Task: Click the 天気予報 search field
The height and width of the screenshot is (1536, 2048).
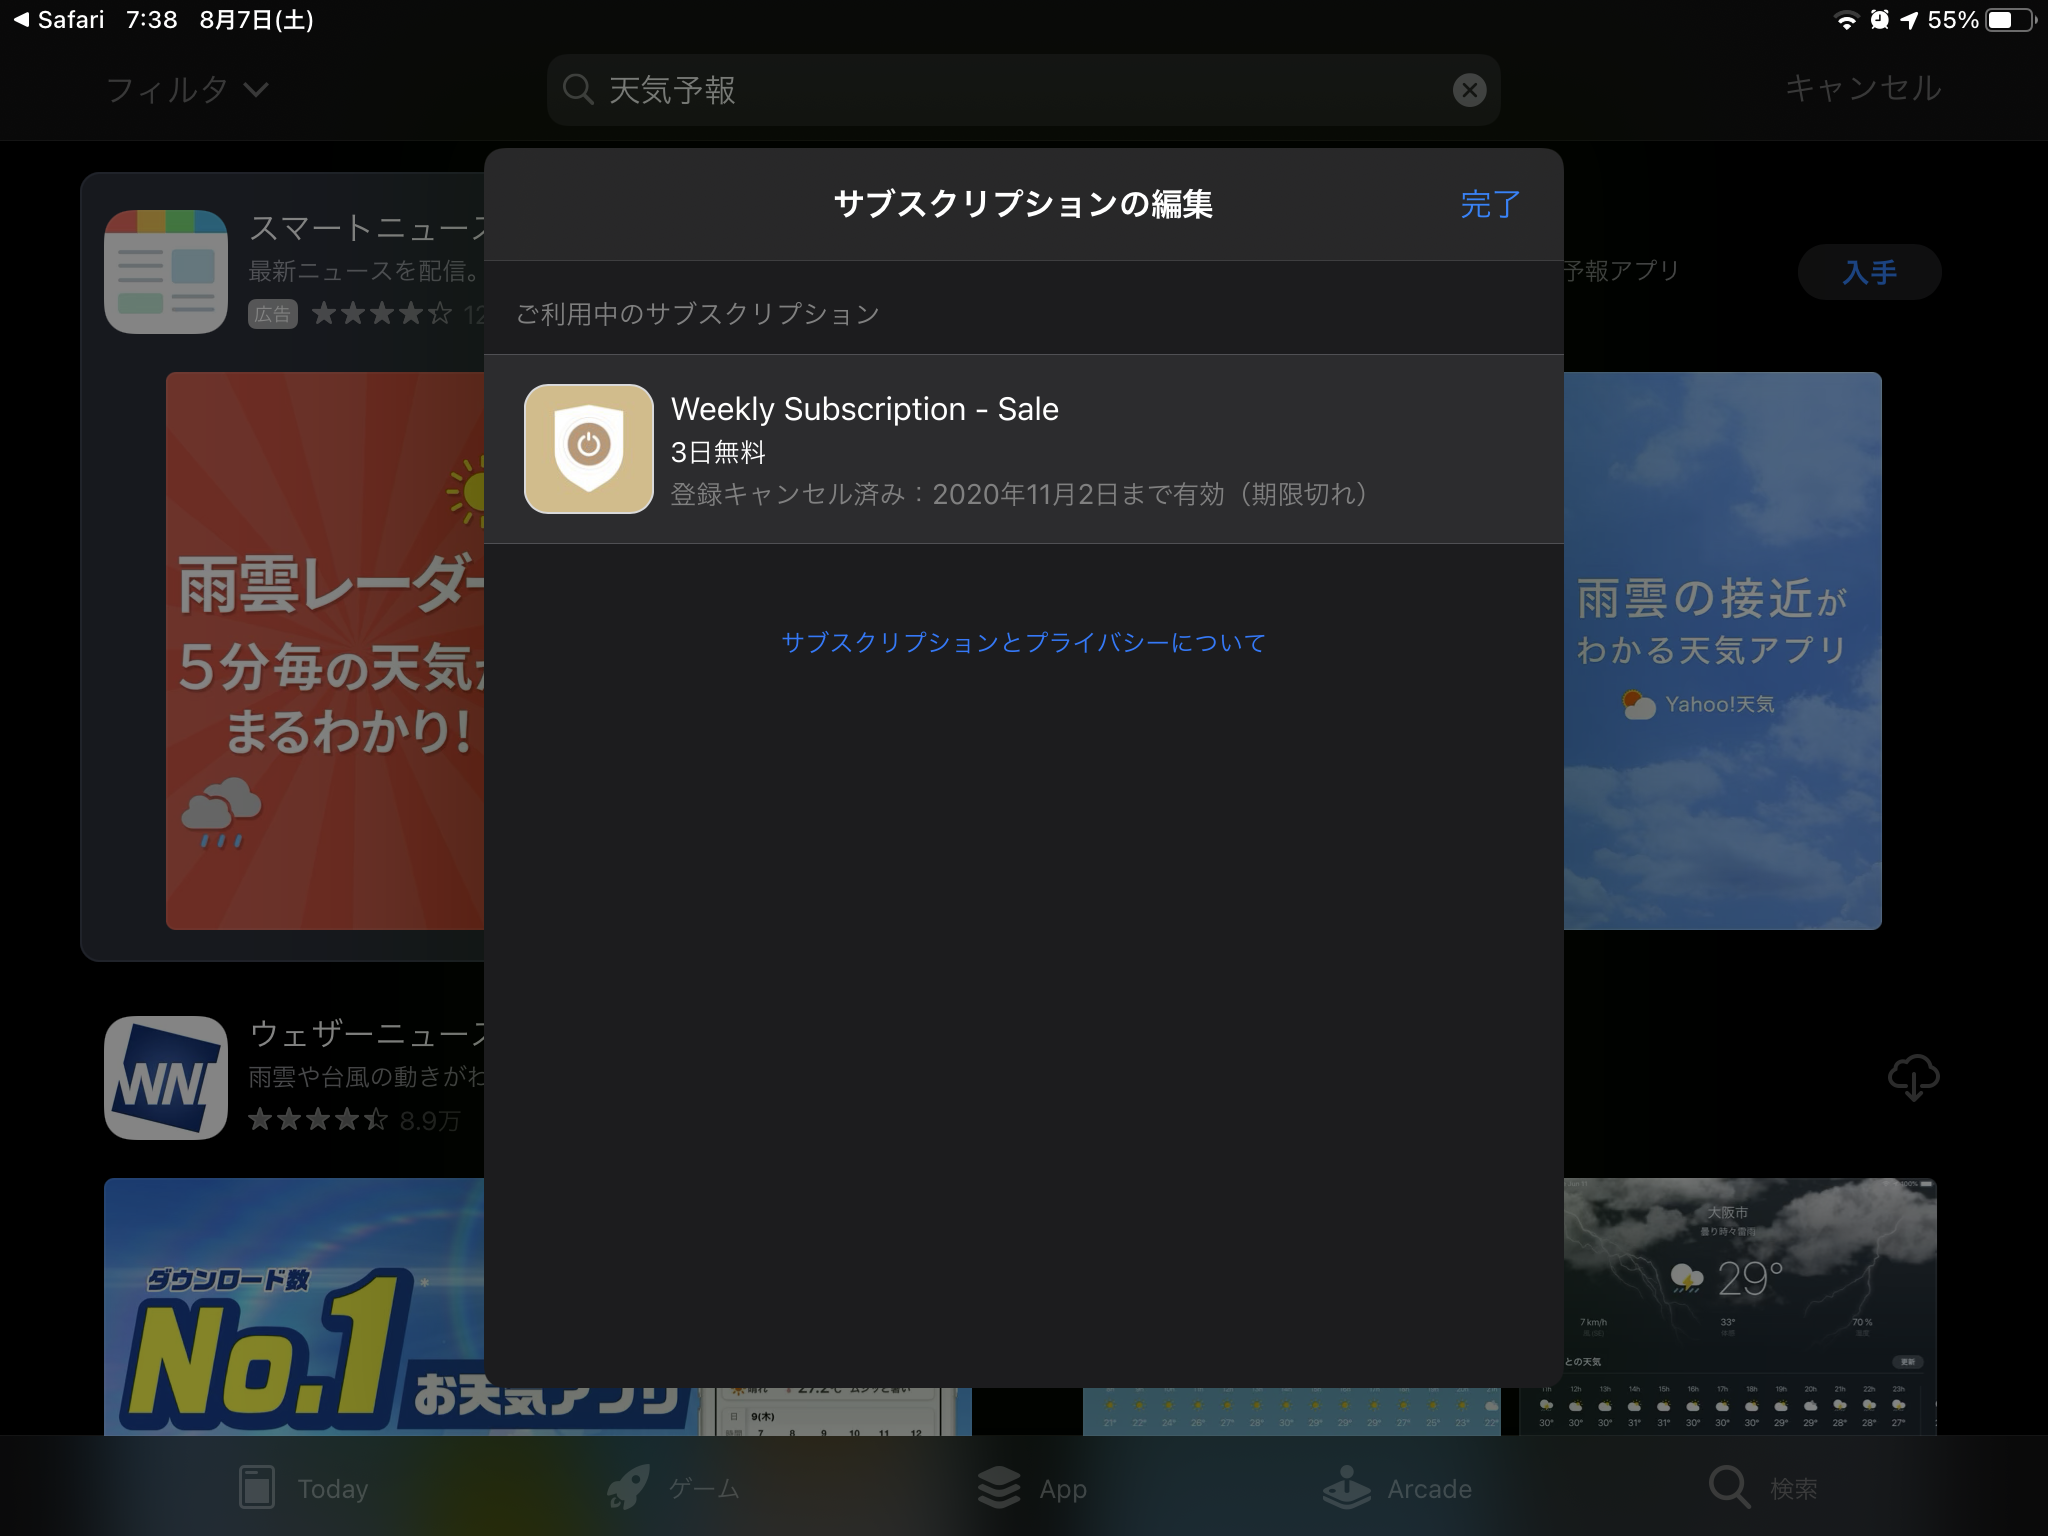Action: tap(1000, 90)
